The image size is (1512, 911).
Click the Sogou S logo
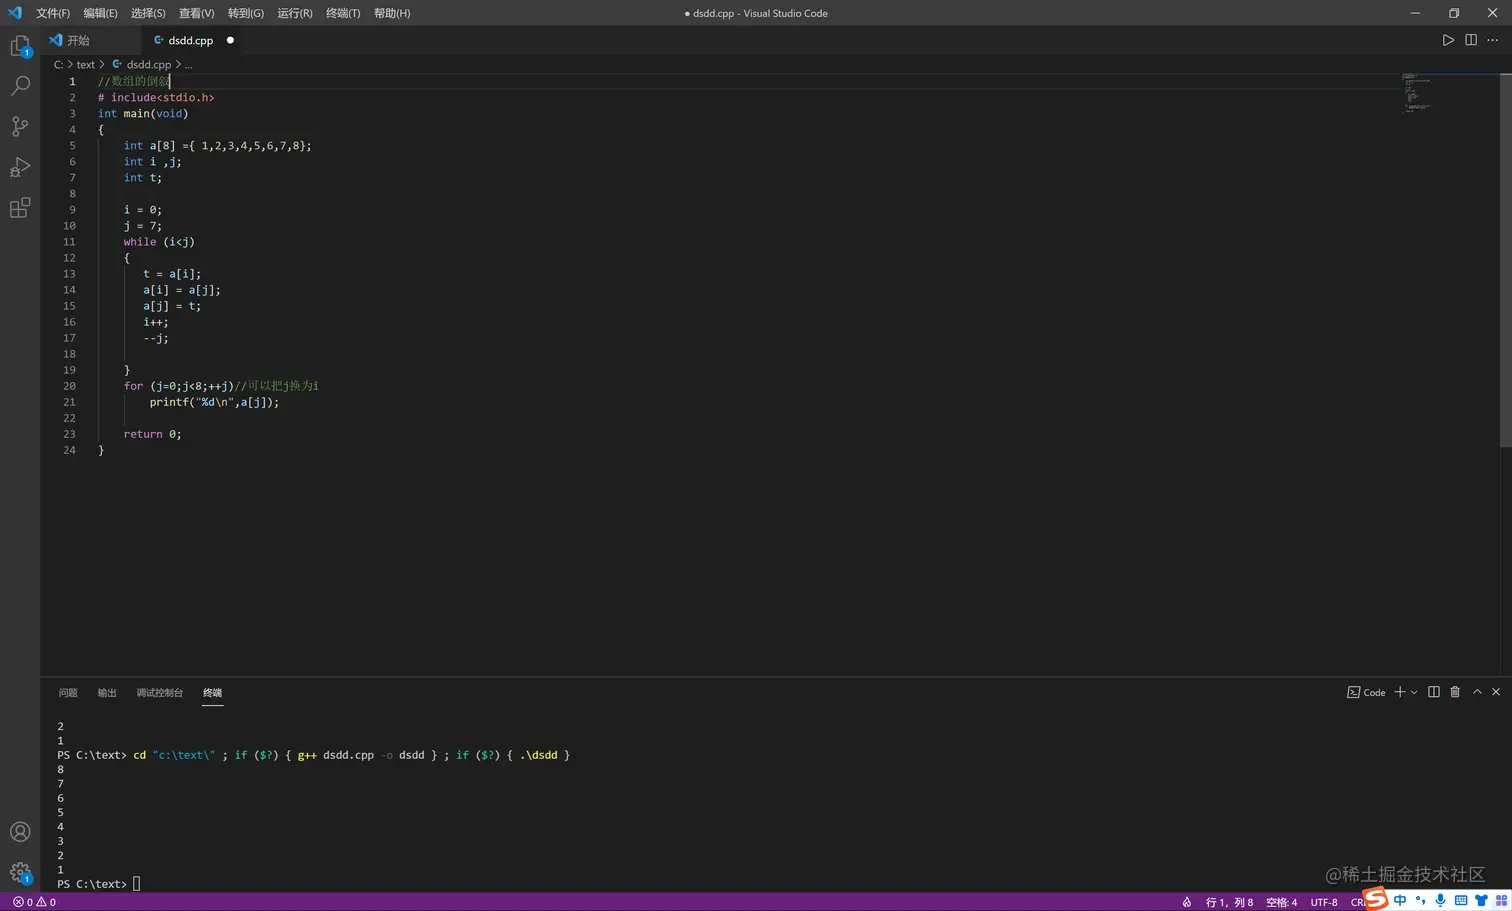point(1376,898)
